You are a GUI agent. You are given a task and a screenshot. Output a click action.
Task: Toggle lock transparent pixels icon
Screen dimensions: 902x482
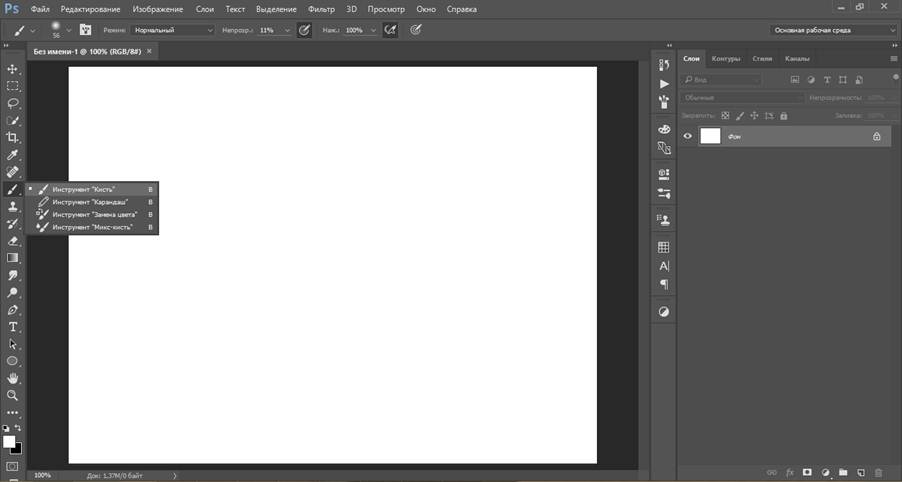click(x=725, y=116)
